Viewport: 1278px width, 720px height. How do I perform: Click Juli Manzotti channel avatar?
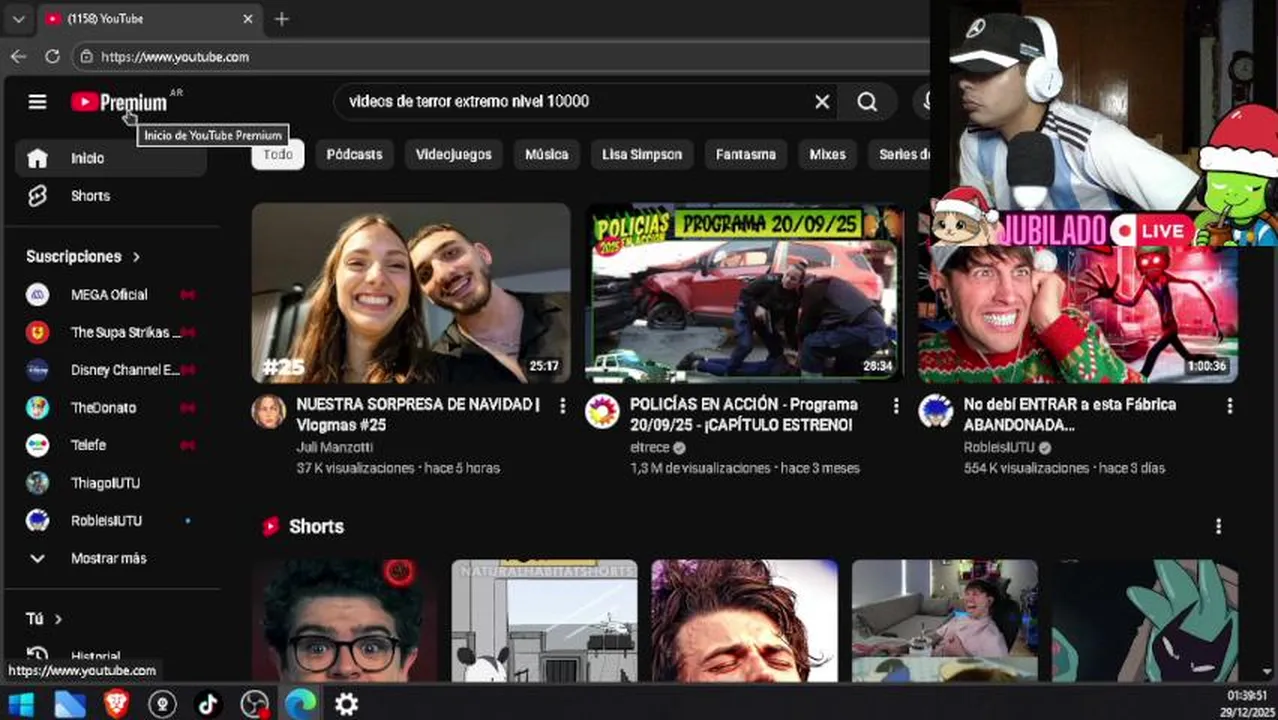[x=268, y=411]
